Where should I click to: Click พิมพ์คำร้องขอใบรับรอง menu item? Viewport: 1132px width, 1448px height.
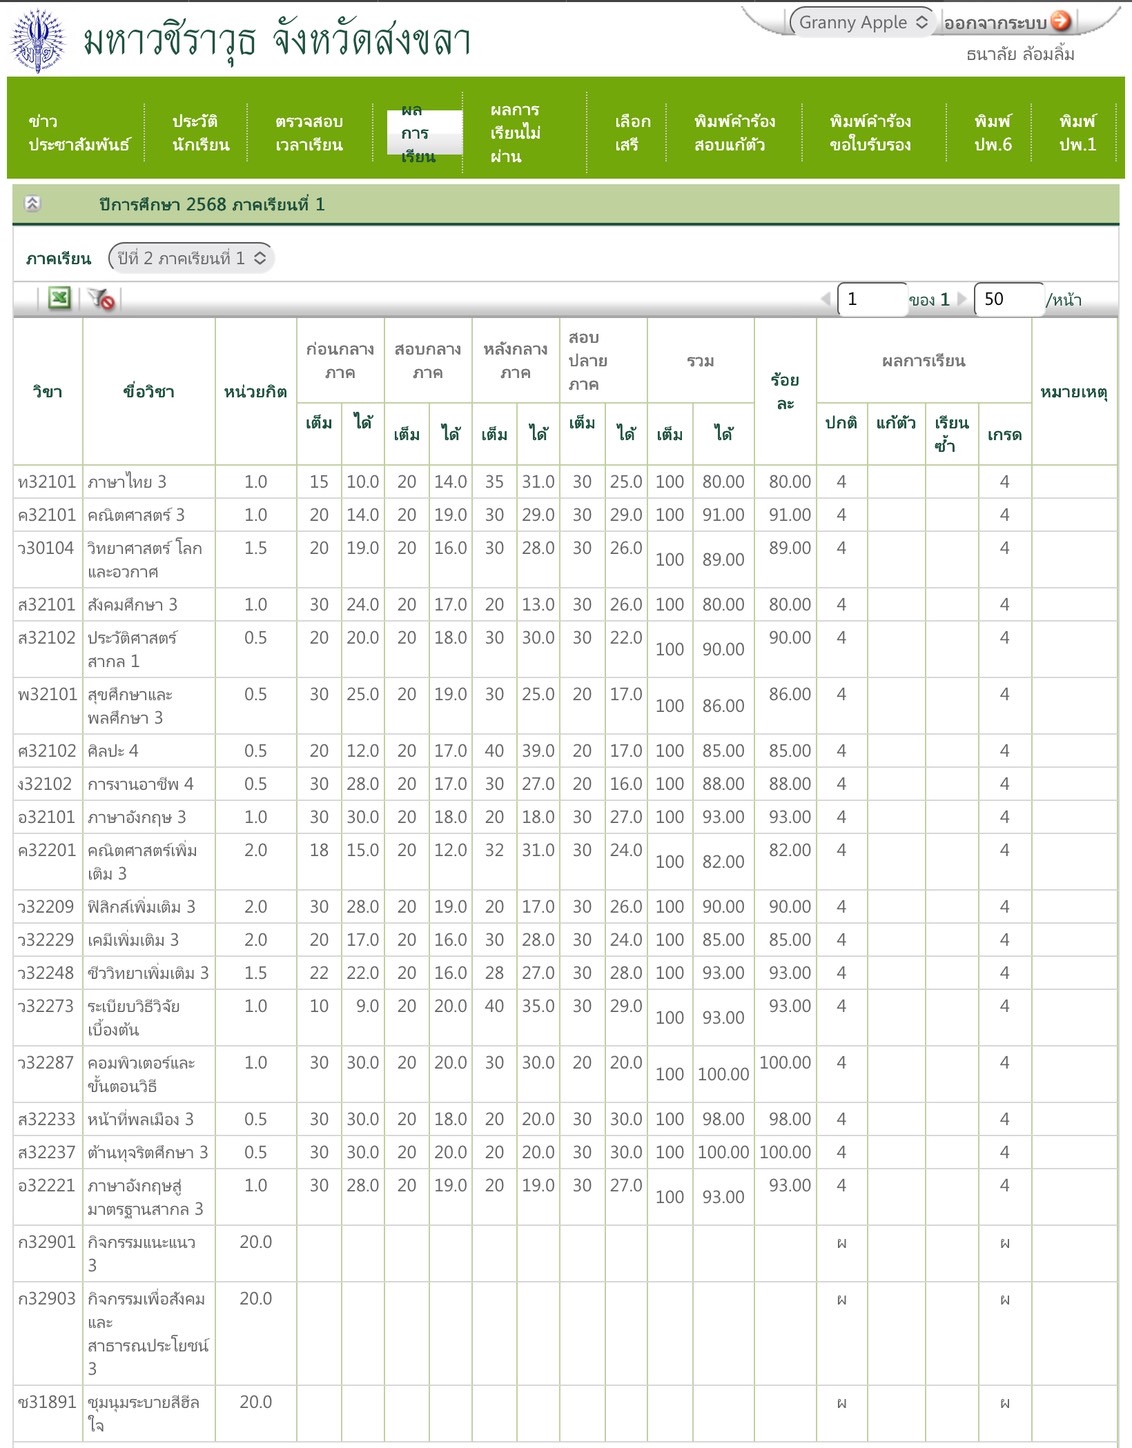point(870,133)
